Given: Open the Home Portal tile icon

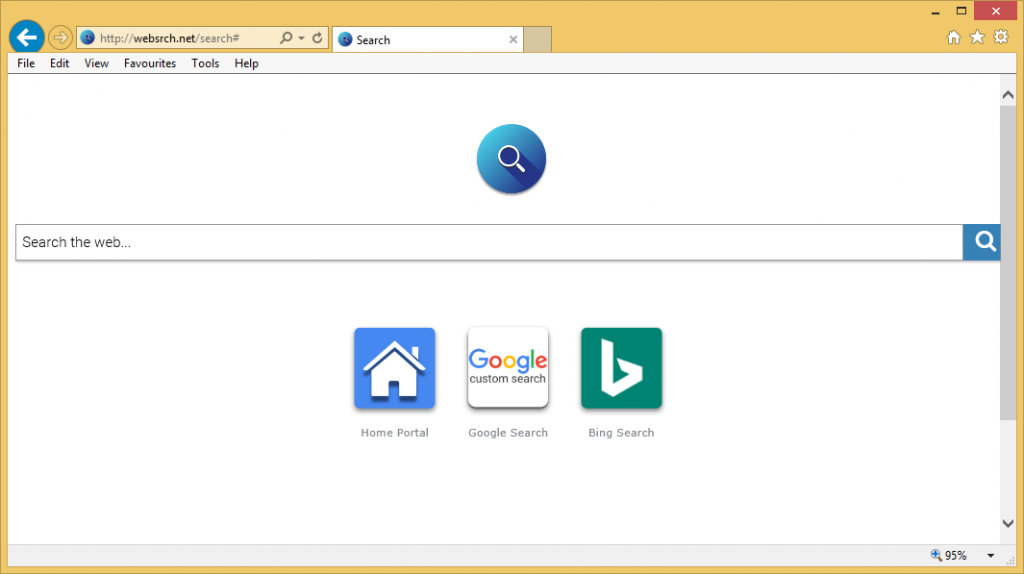Looking at the screenshot, I should point(394,368).
